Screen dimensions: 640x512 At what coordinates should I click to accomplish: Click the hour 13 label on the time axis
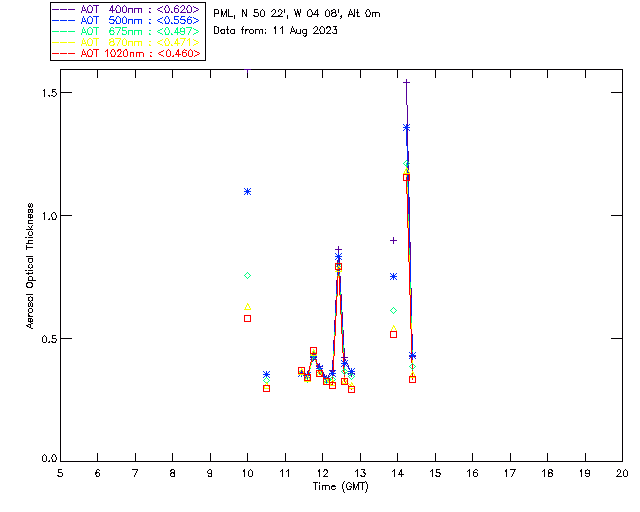click(360, 473)
